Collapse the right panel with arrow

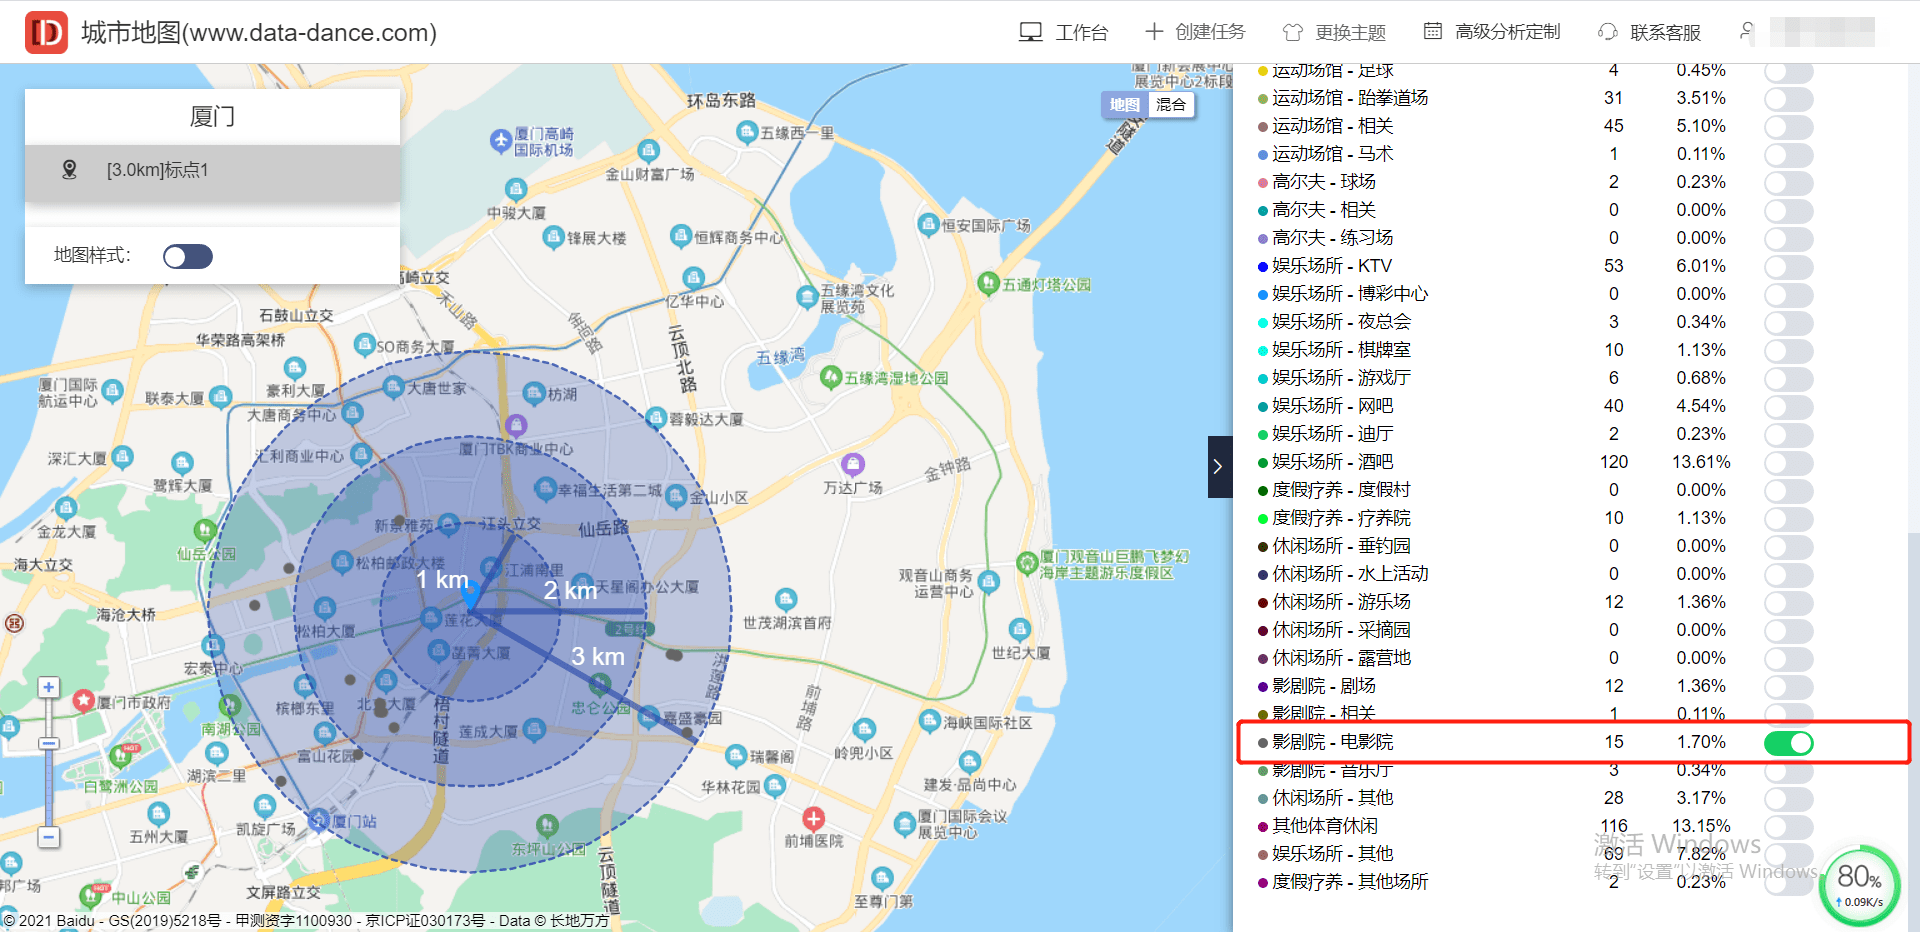1219,467
